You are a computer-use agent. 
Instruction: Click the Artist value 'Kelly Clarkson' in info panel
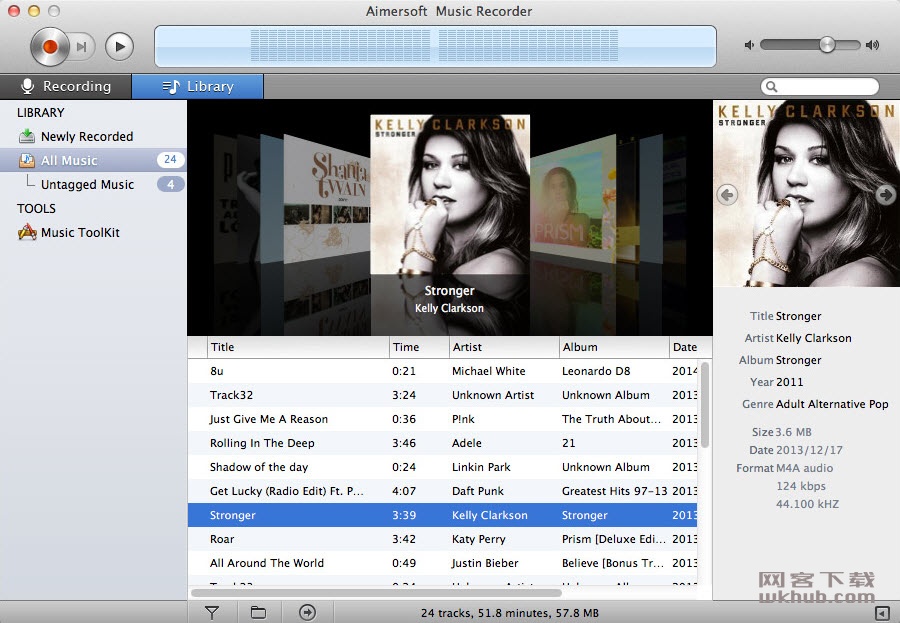(813, 338)
